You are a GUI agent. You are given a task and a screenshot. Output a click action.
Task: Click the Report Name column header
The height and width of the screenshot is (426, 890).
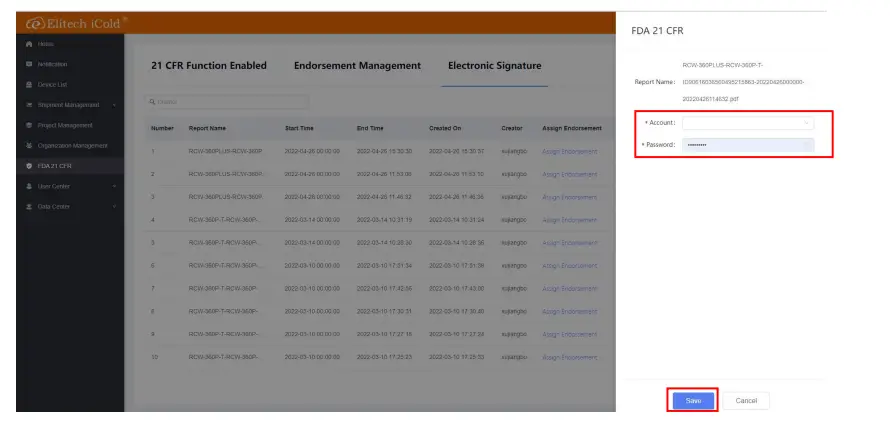point(207,129)
